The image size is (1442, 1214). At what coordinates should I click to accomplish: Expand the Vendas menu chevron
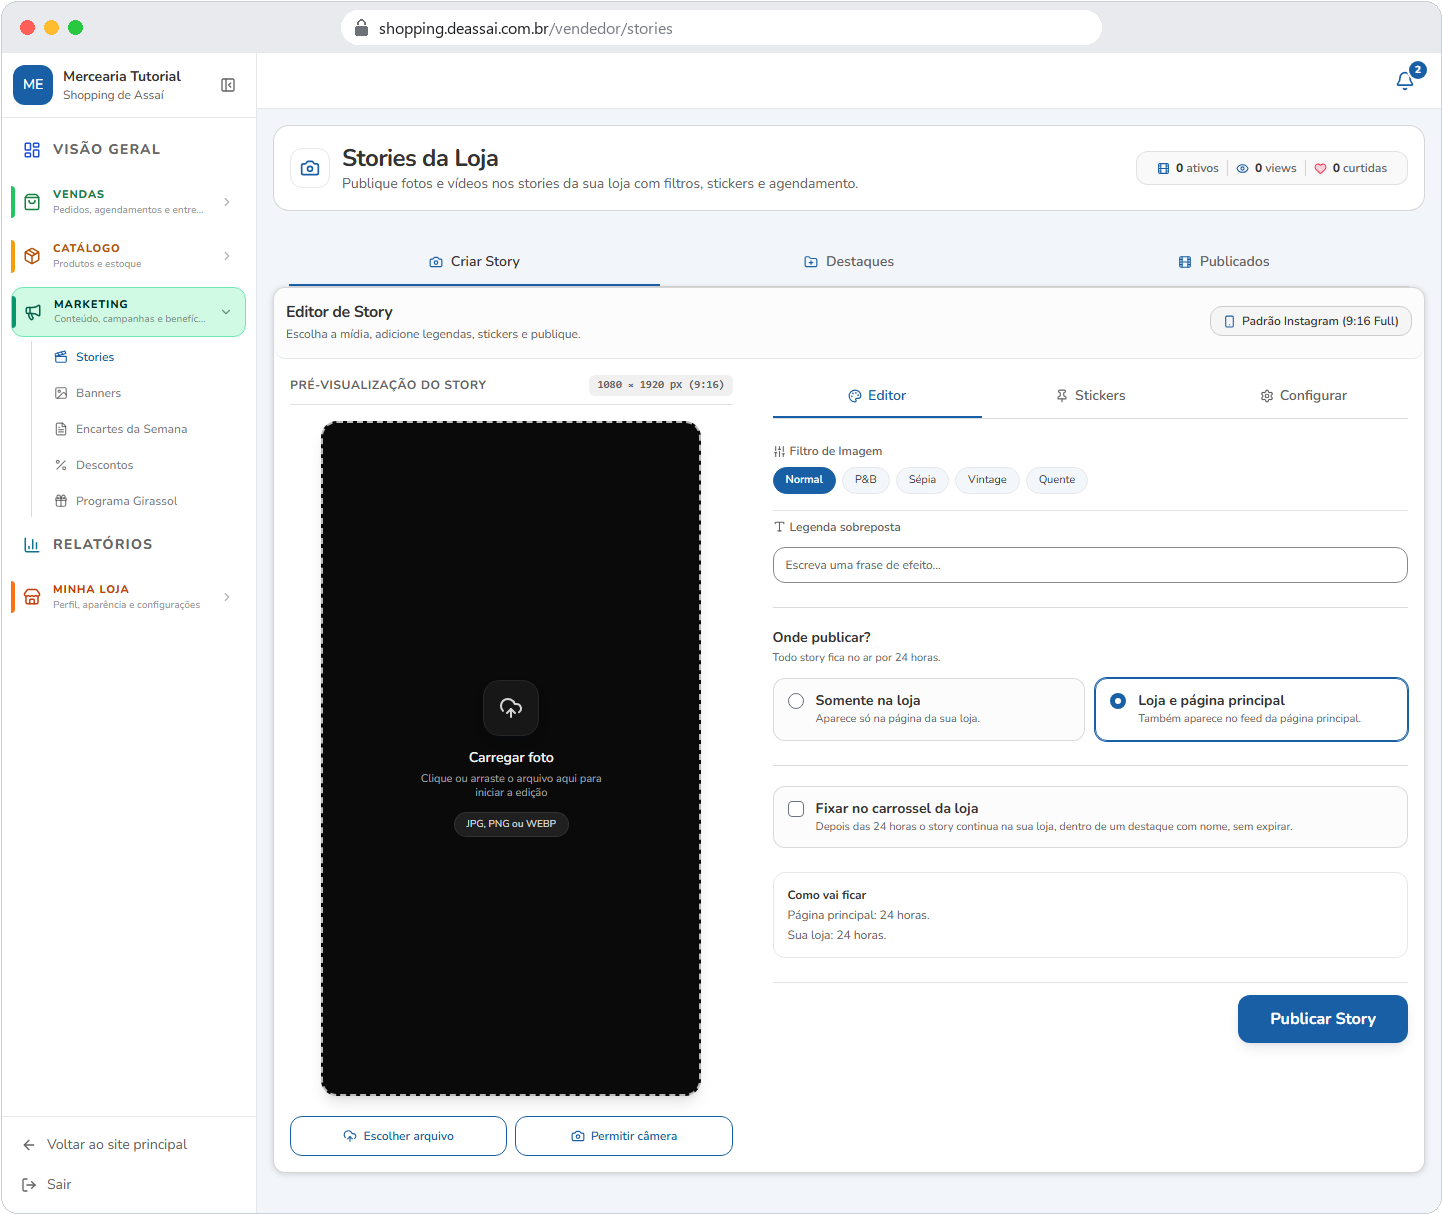[x=227, y=202]
